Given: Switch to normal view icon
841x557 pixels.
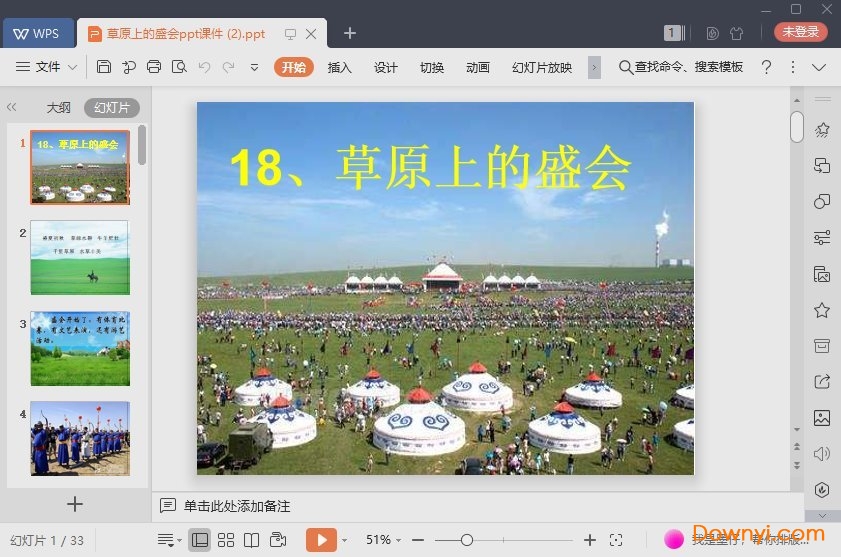Looking at the screenshot, I should [200, 540].
